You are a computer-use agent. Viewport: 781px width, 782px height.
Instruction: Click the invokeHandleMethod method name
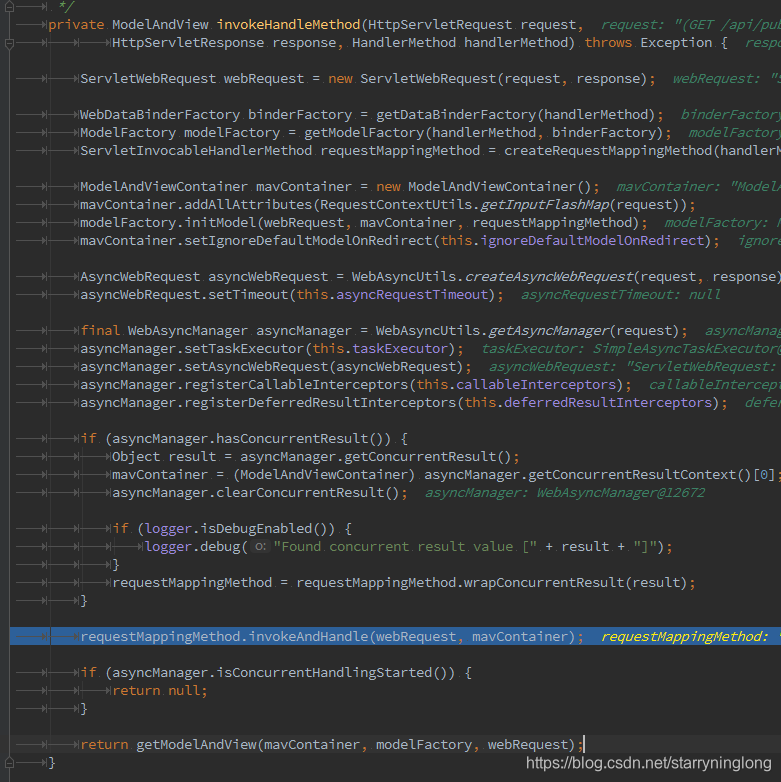click(x=288, y=24)
